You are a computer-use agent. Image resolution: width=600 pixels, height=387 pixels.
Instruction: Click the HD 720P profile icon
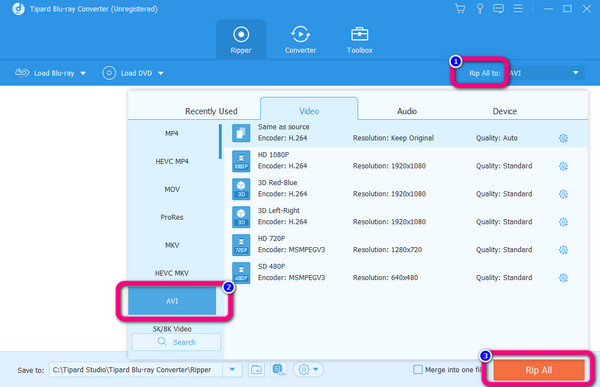(241, 245)
